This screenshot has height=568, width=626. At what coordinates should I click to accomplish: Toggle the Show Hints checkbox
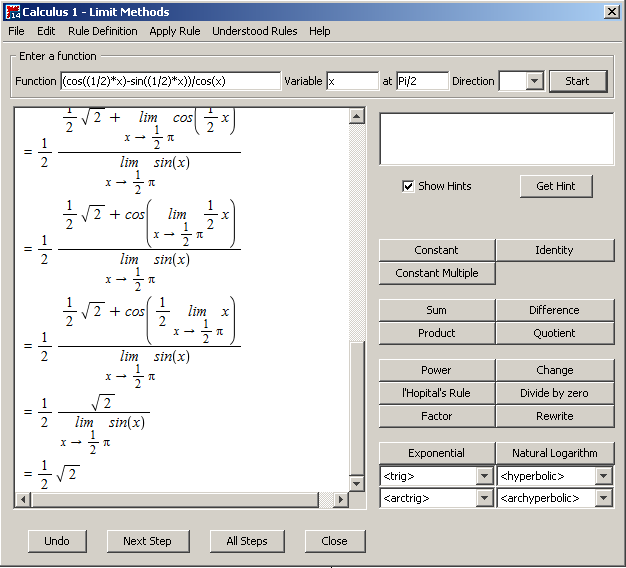pos(408,186)
